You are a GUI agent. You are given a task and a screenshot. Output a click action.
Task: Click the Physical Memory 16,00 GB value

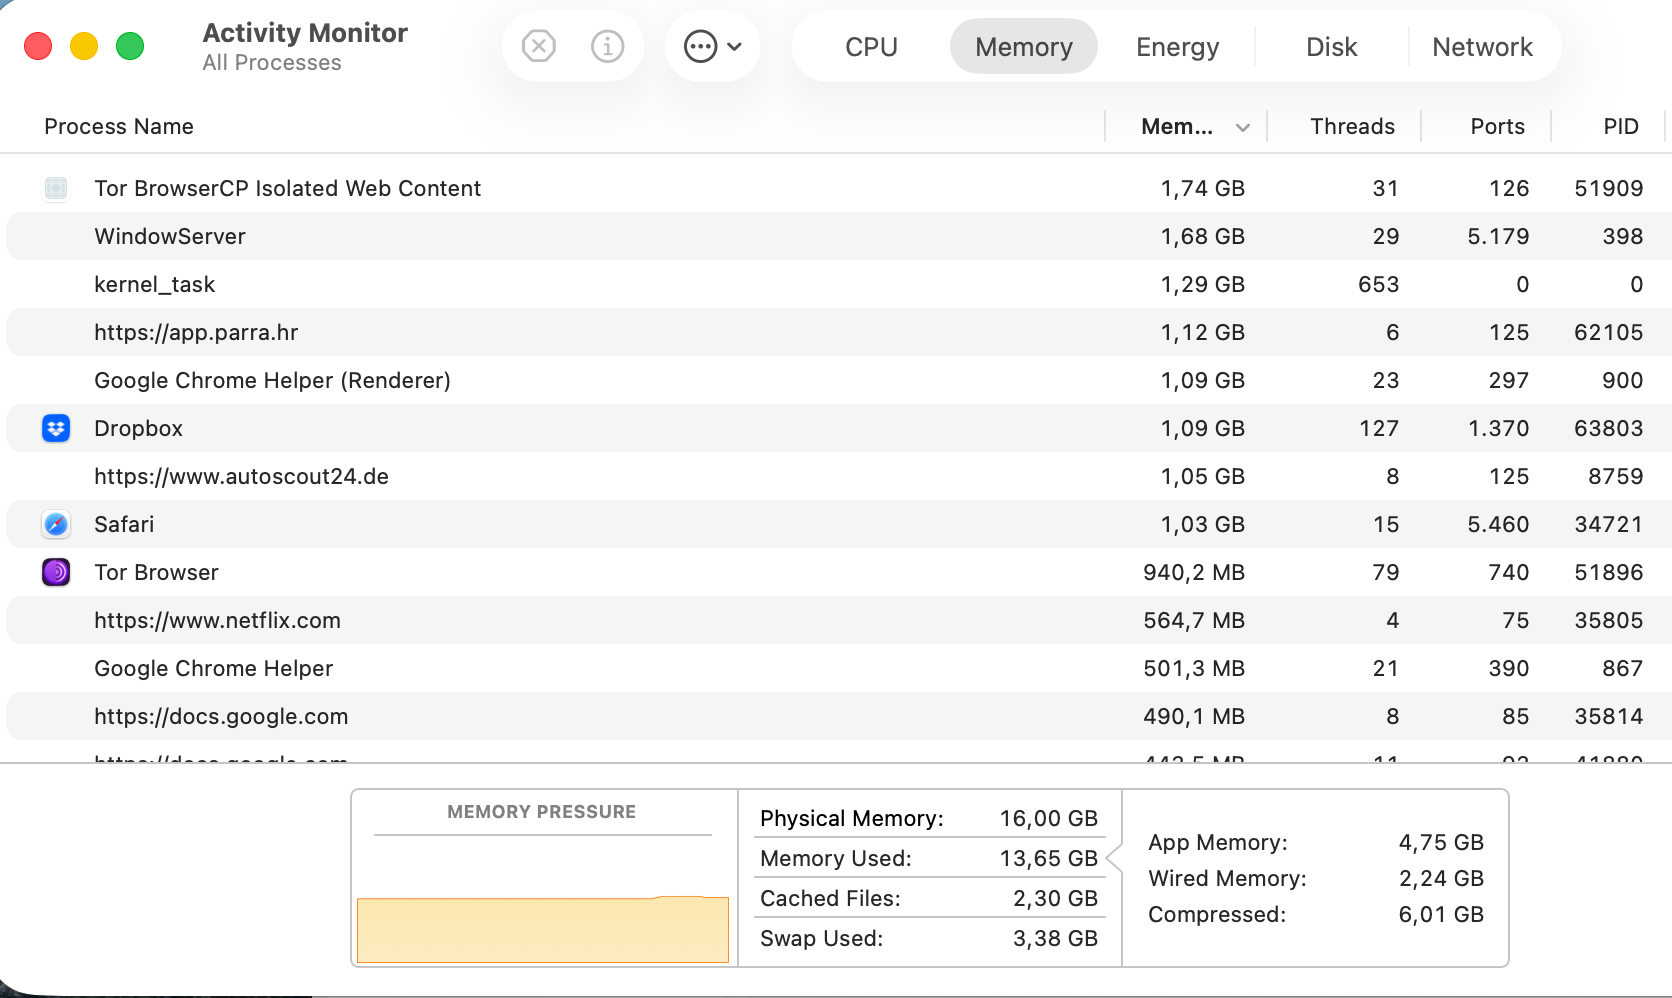point(1048,819)
